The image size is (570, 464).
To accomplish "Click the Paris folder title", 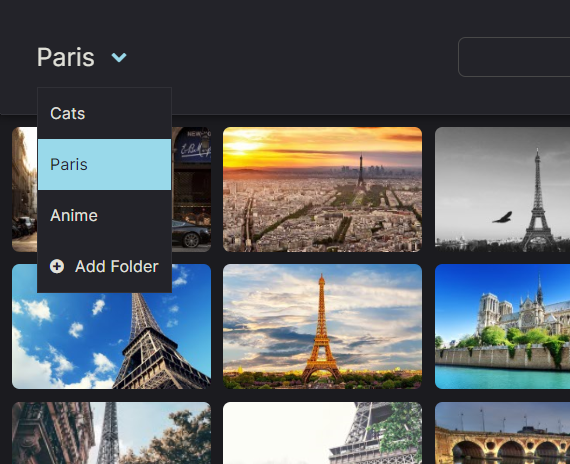I will (x=66, y=57).
